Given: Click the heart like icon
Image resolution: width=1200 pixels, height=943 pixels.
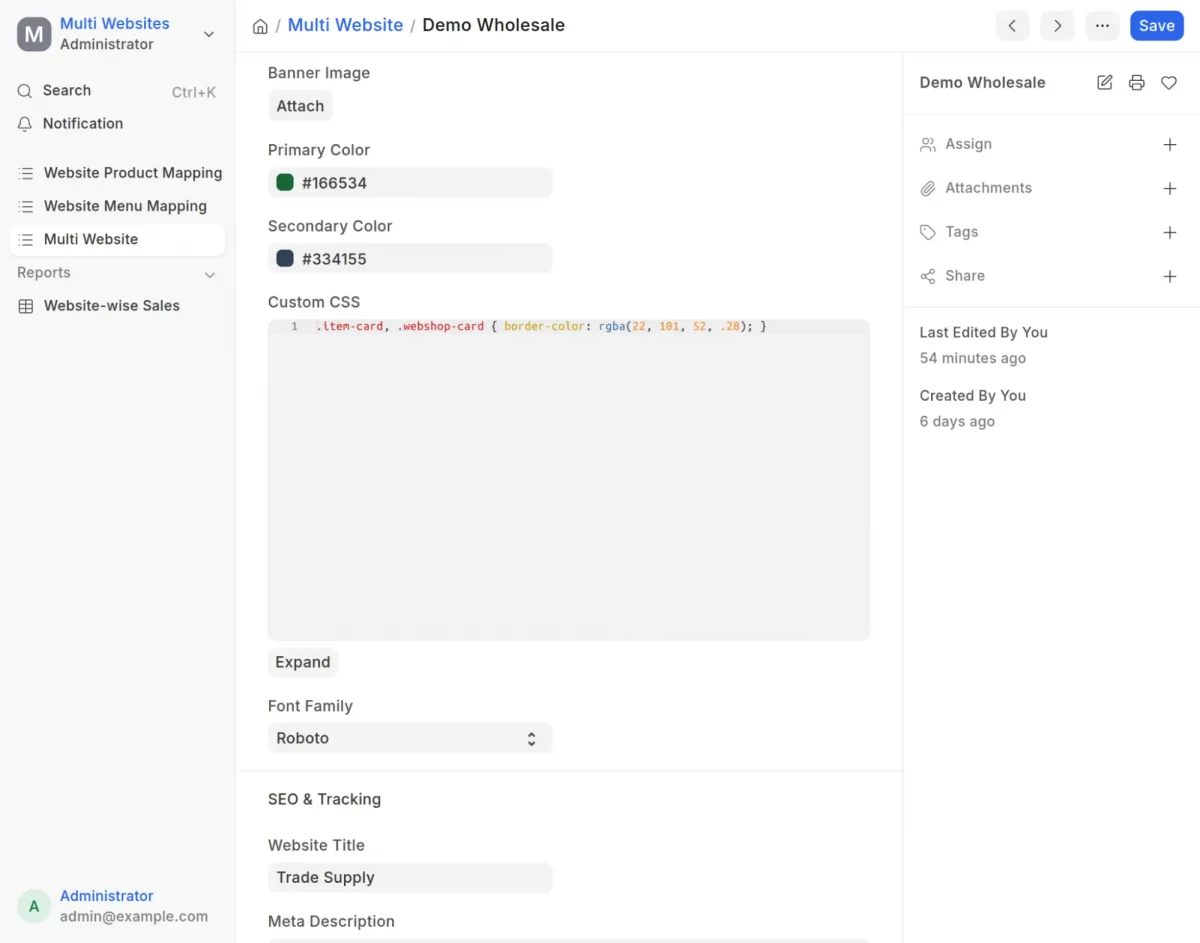Looking at the screenshot, I should click(1169, 83).
